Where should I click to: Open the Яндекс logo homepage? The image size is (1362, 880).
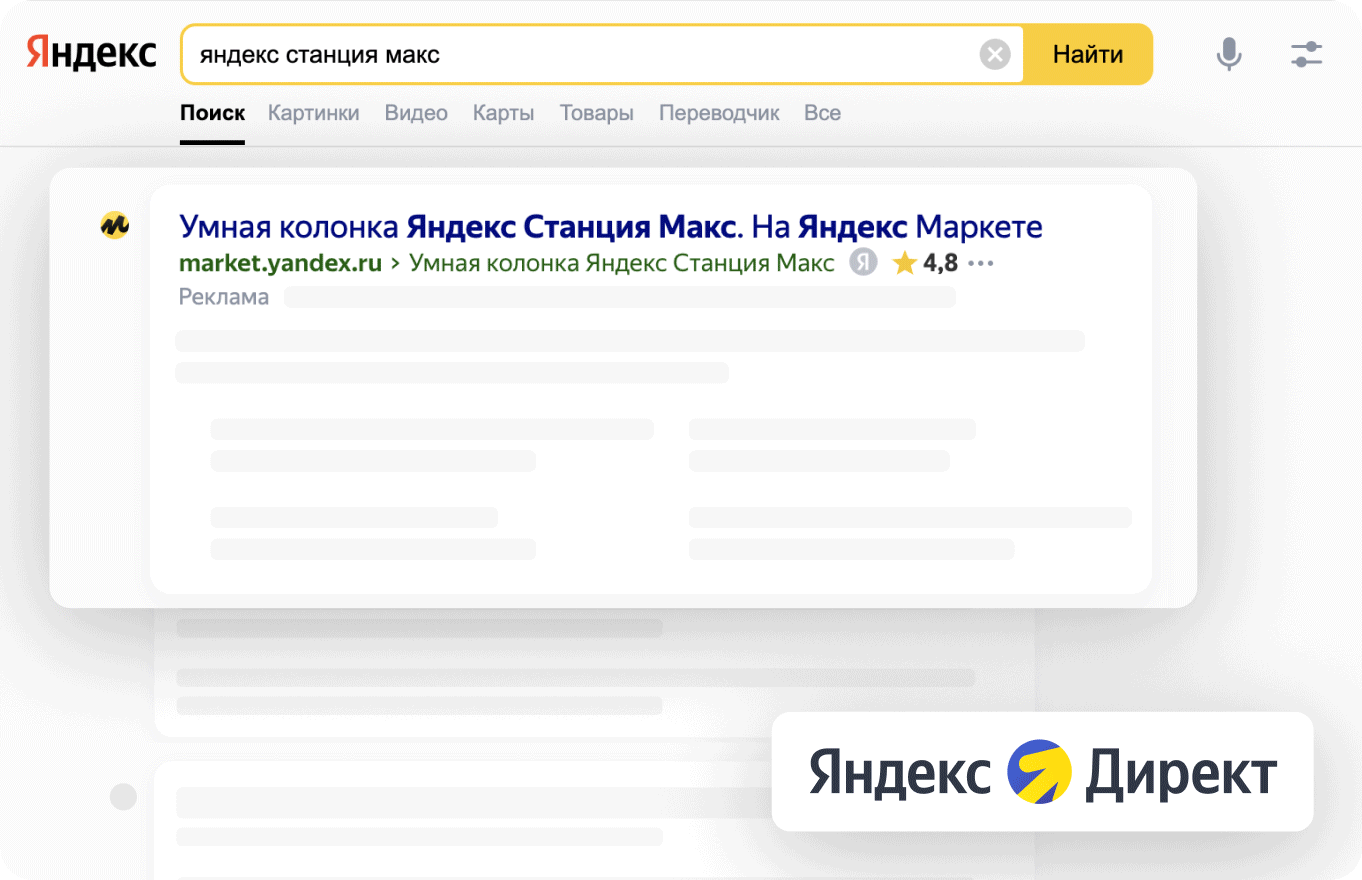(x=92, y=53)
